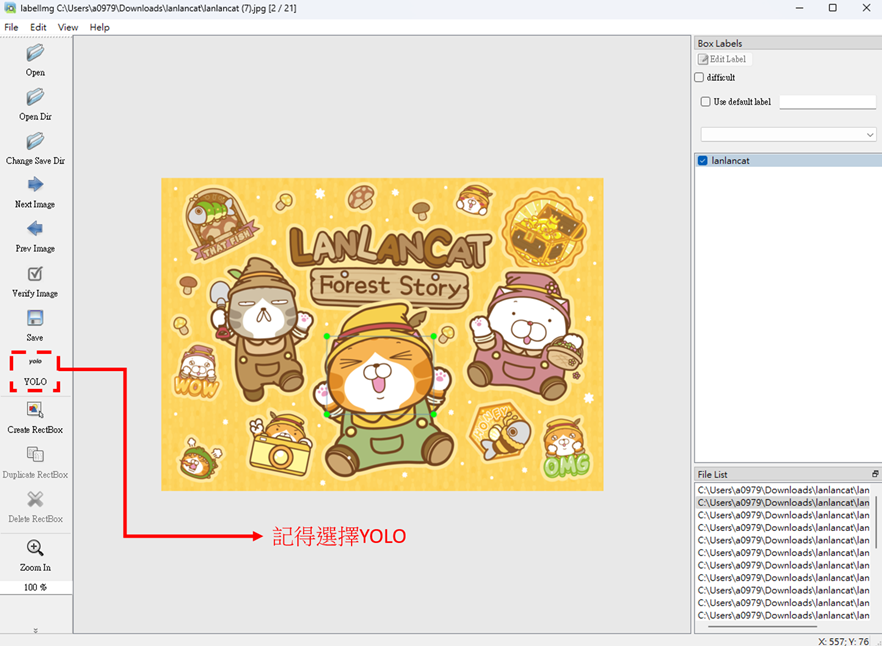Mark image with Verify Image

coord(35,281)
